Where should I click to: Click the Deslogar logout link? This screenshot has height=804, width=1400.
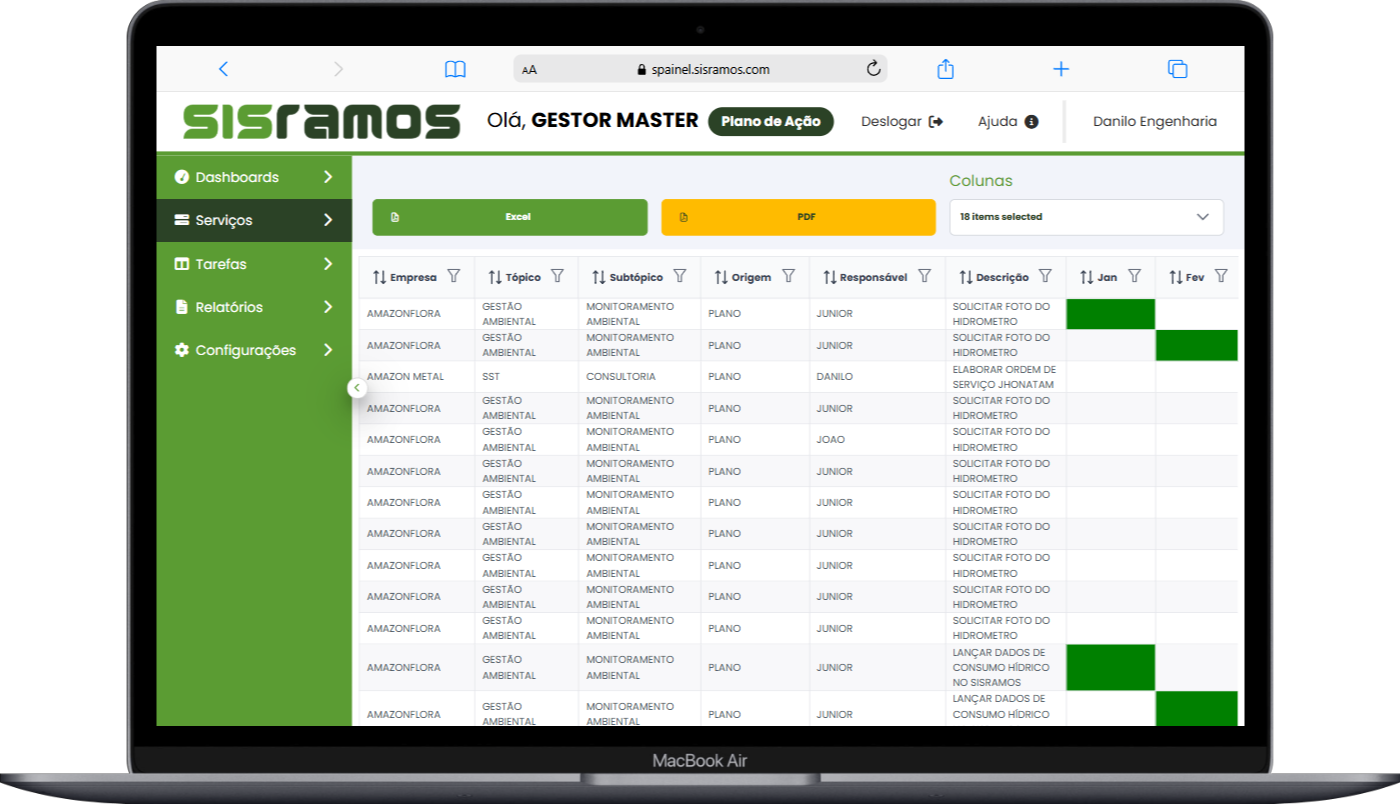[902, 121]
